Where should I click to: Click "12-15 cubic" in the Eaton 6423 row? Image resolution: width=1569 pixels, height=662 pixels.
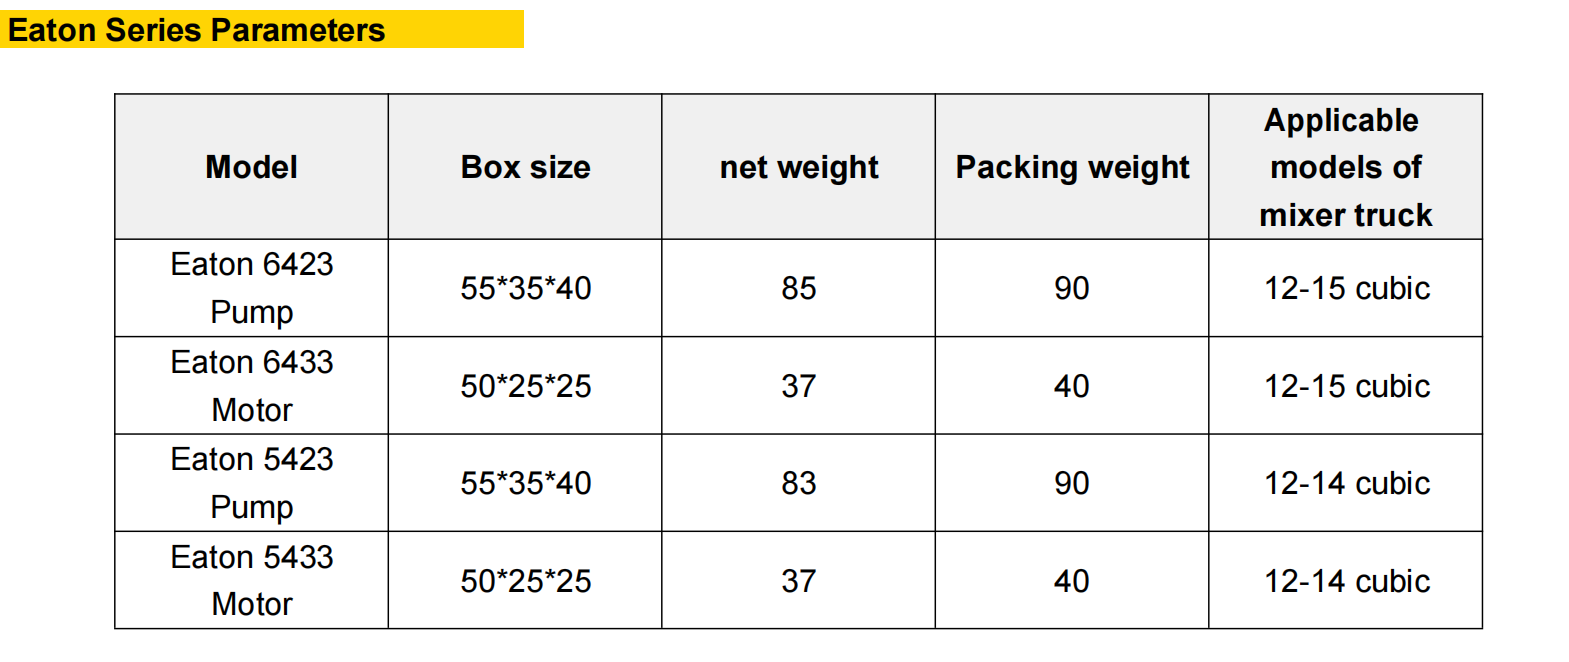(x=1346, y=288)
